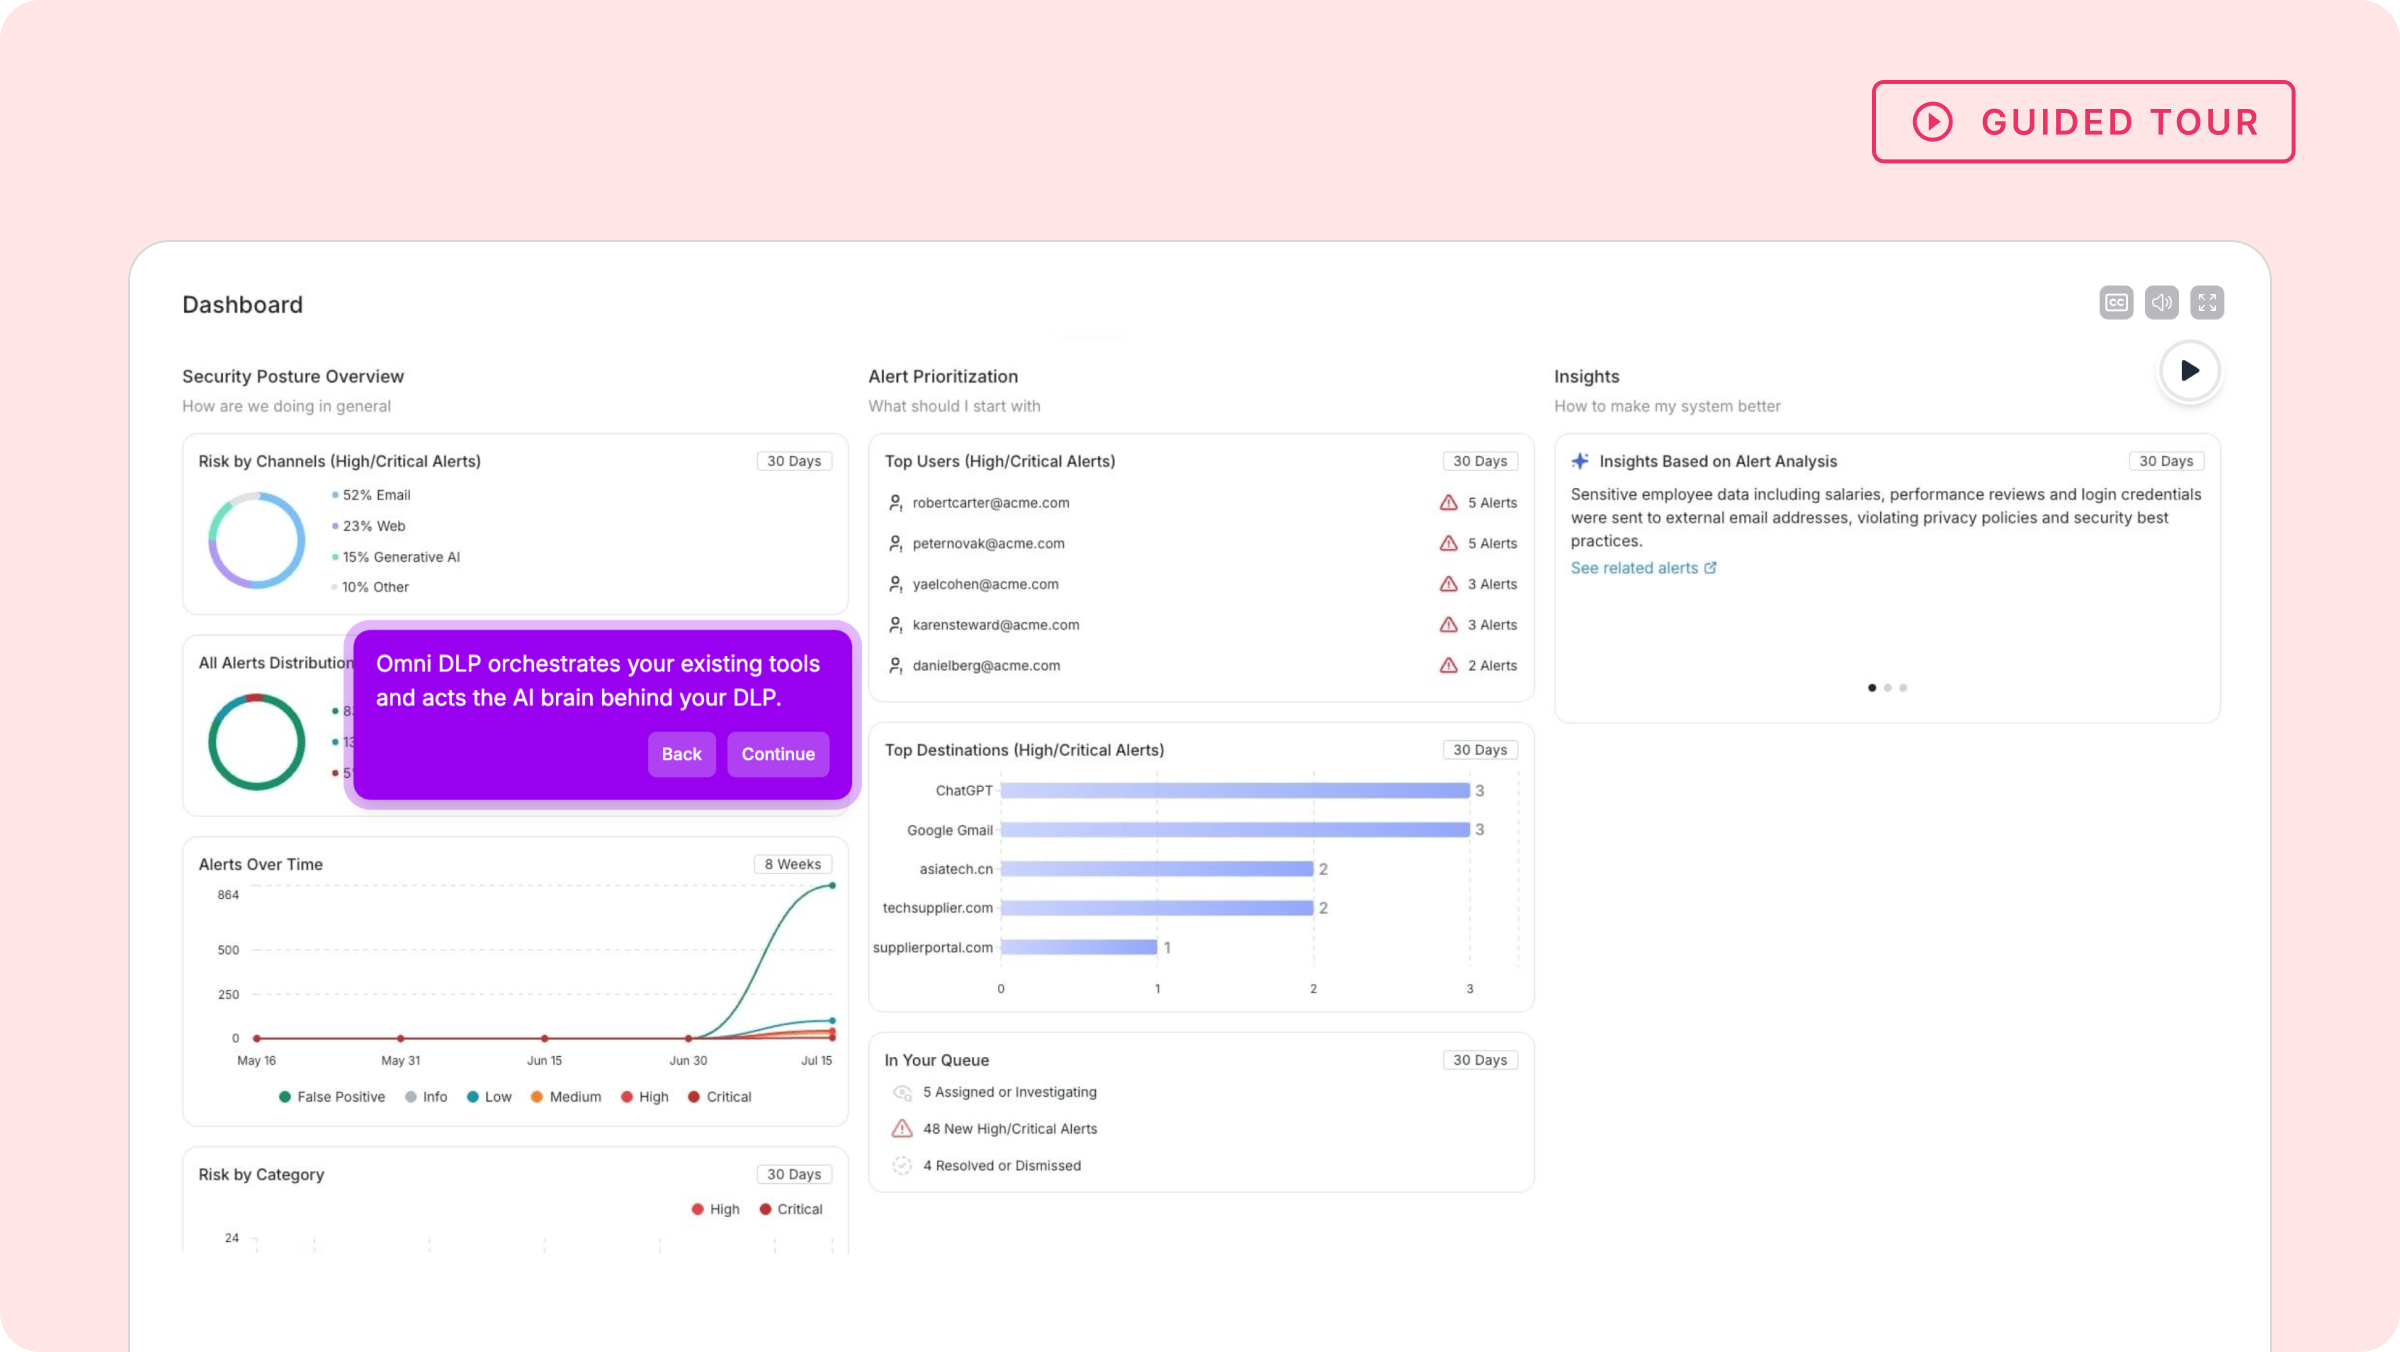Viewport: 2400px width, 1352px height.
Task: Click the warning triangle next to peternovak's alerts
Action: click(1448, 543)
